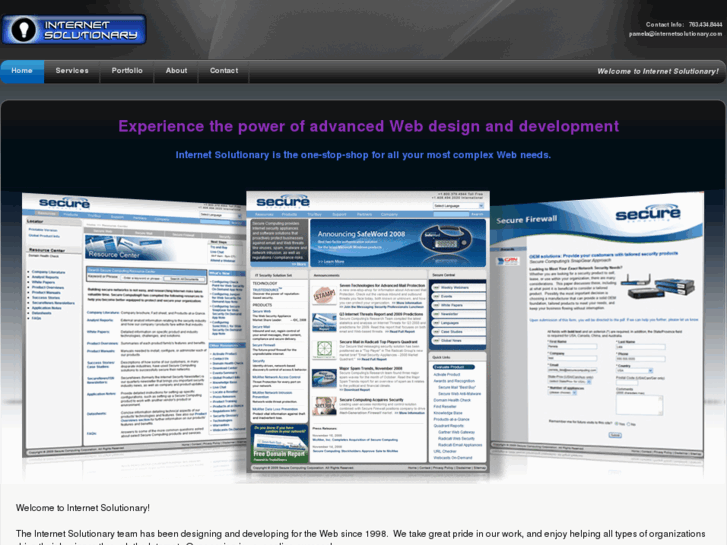The height and width of the screenshot is (545, 727).
Task: Navigate to the Contact page
Action: pos(224,71)
